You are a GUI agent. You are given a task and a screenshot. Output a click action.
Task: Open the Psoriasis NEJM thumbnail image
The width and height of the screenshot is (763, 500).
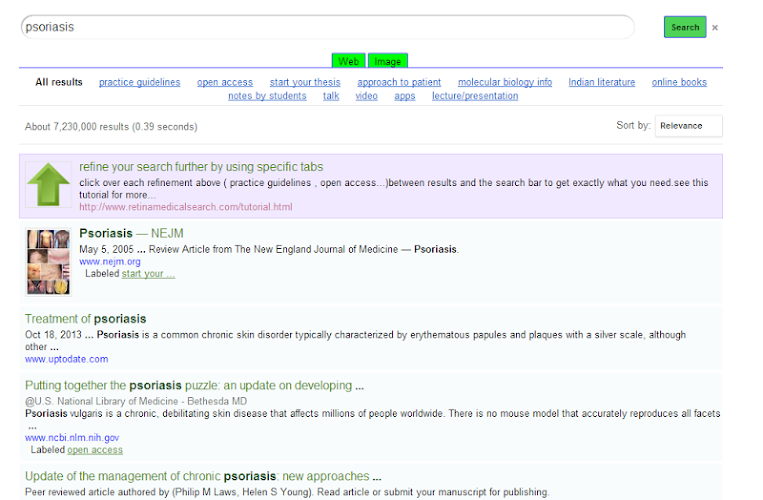pos(48,261)
